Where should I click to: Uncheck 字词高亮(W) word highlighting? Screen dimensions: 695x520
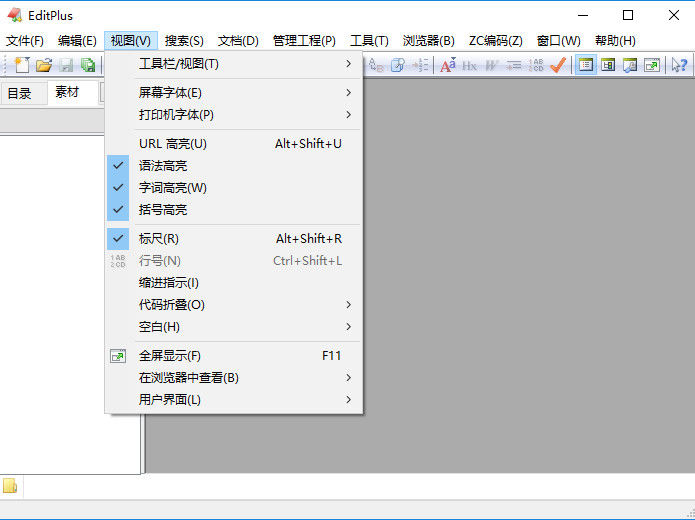click(x=118, y=188)
